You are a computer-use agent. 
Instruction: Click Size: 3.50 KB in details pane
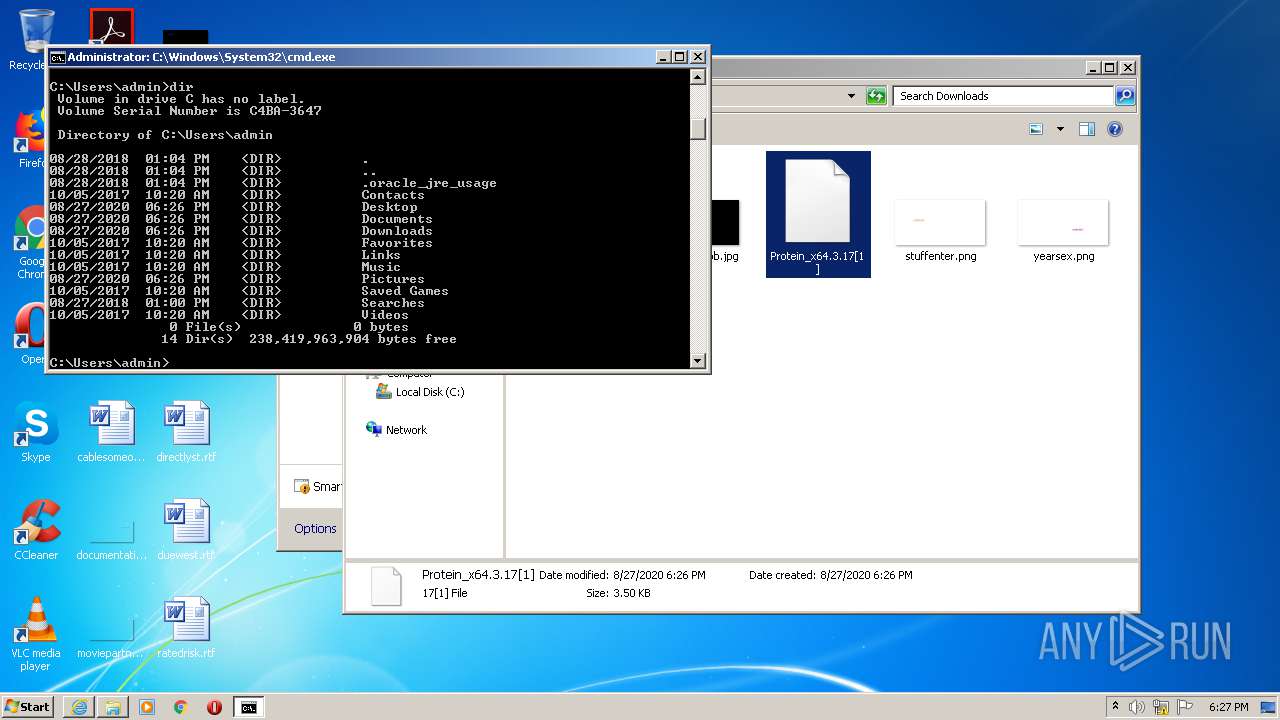pos(618,593)
